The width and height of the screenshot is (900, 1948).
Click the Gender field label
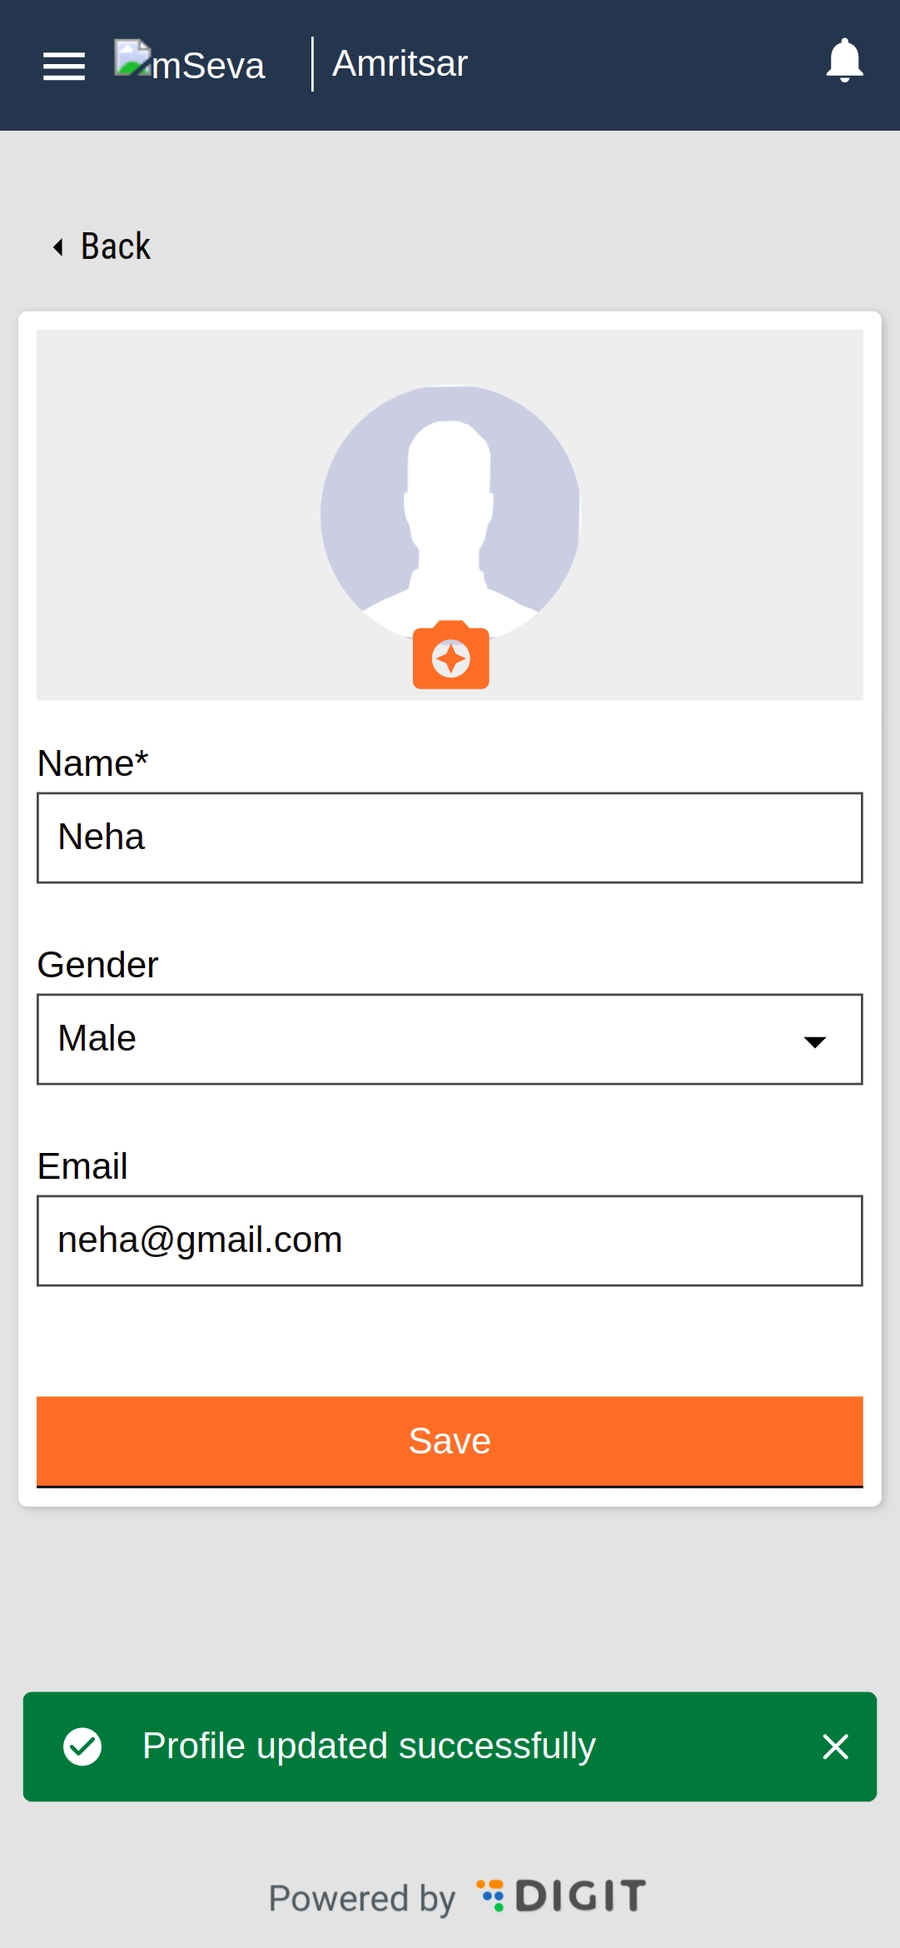click(98, 965)
